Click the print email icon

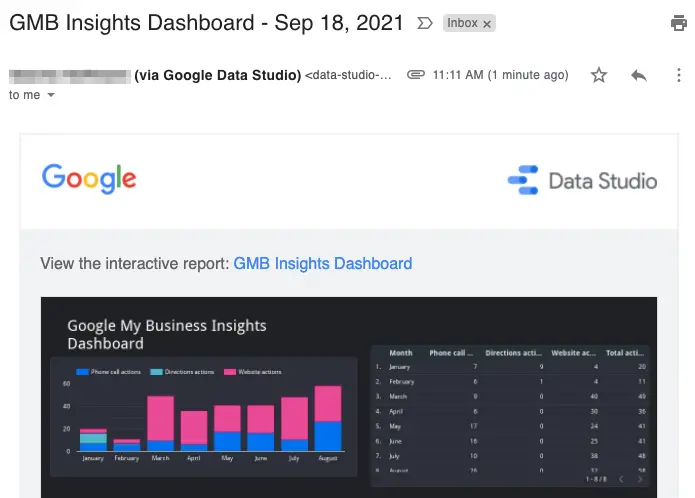[x=678, y=23]
